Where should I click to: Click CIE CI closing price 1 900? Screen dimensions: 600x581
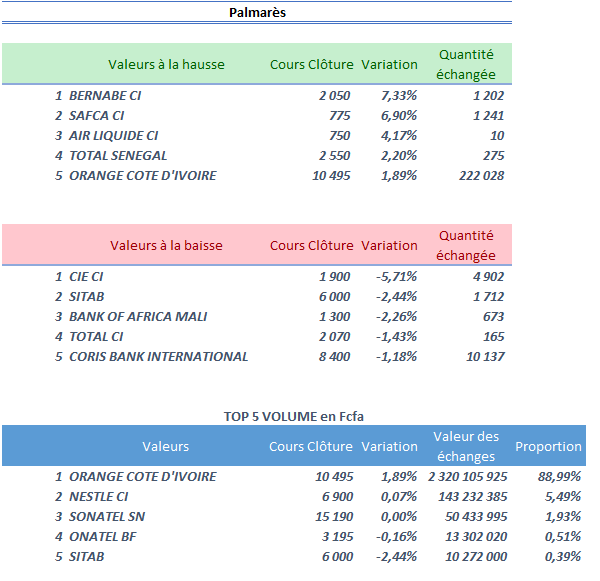pyautogui.click(x=334, y=276)
